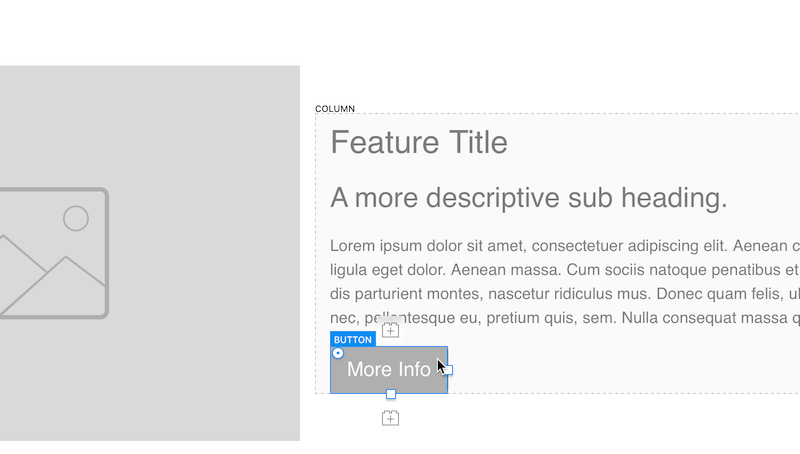Click the paragraph line starting 'Lorem ipsum dolor'
Screen dimensions: 800x454
pos(565,246)
